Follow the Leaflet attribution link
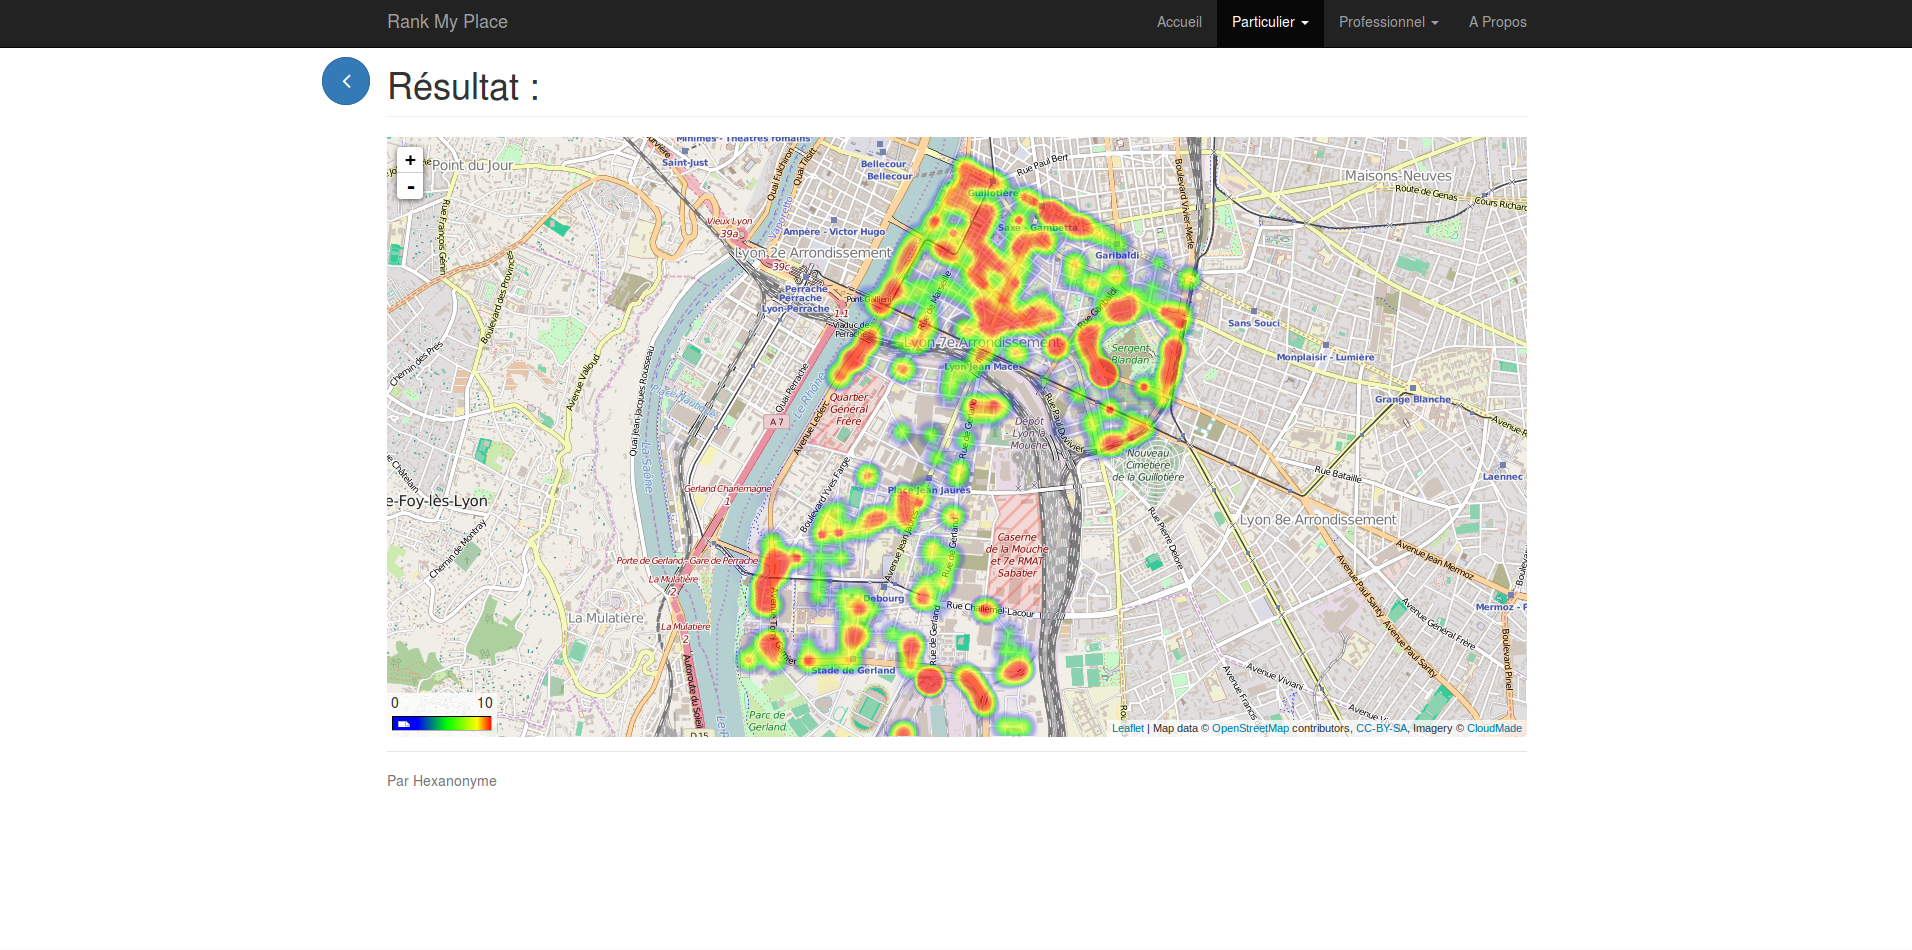 coord(1127,728)
